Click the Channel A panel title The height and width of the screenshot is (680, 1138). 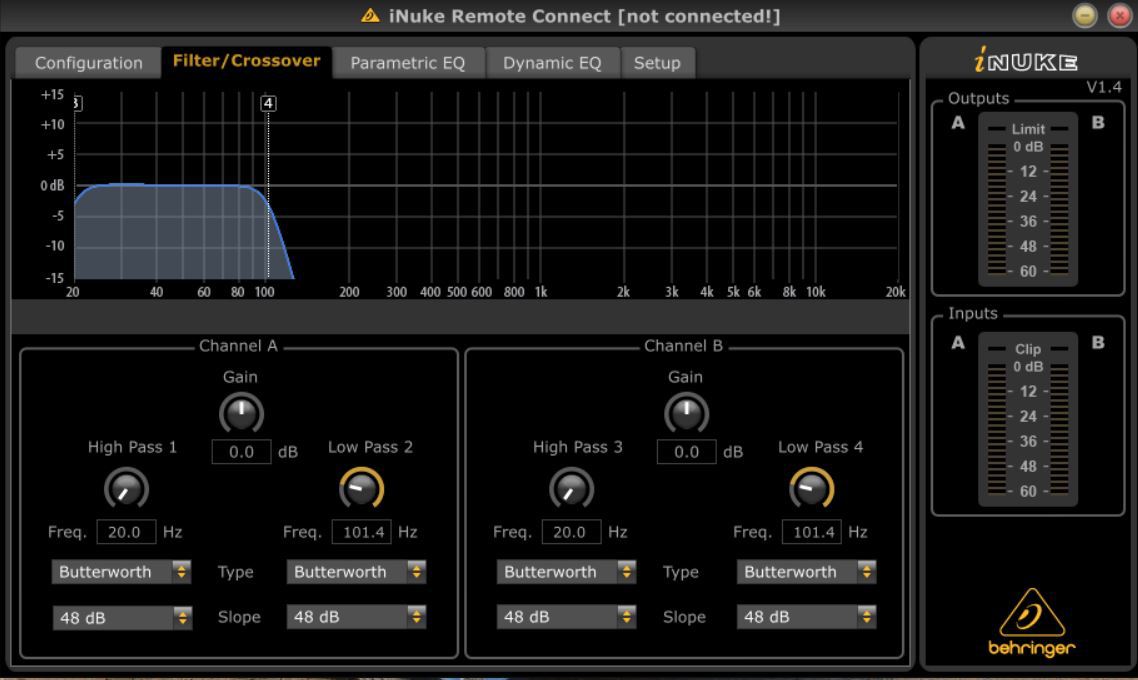pos(238,346)
